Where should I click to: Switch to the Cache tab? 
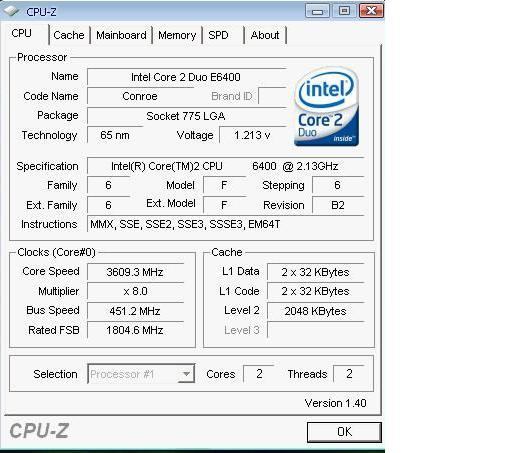coord(69,35)
